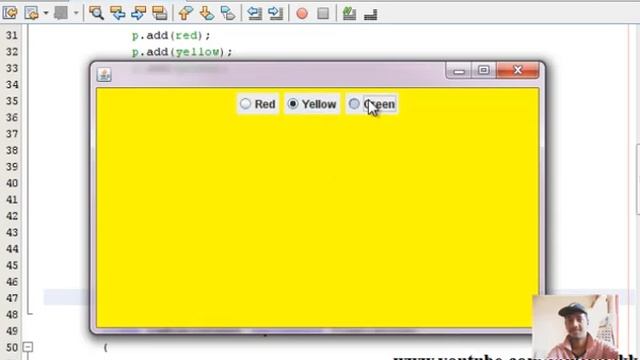This screenshot has height=360, width=640.
Task: Select the Yellow radio button
Action: pos(312,104)
